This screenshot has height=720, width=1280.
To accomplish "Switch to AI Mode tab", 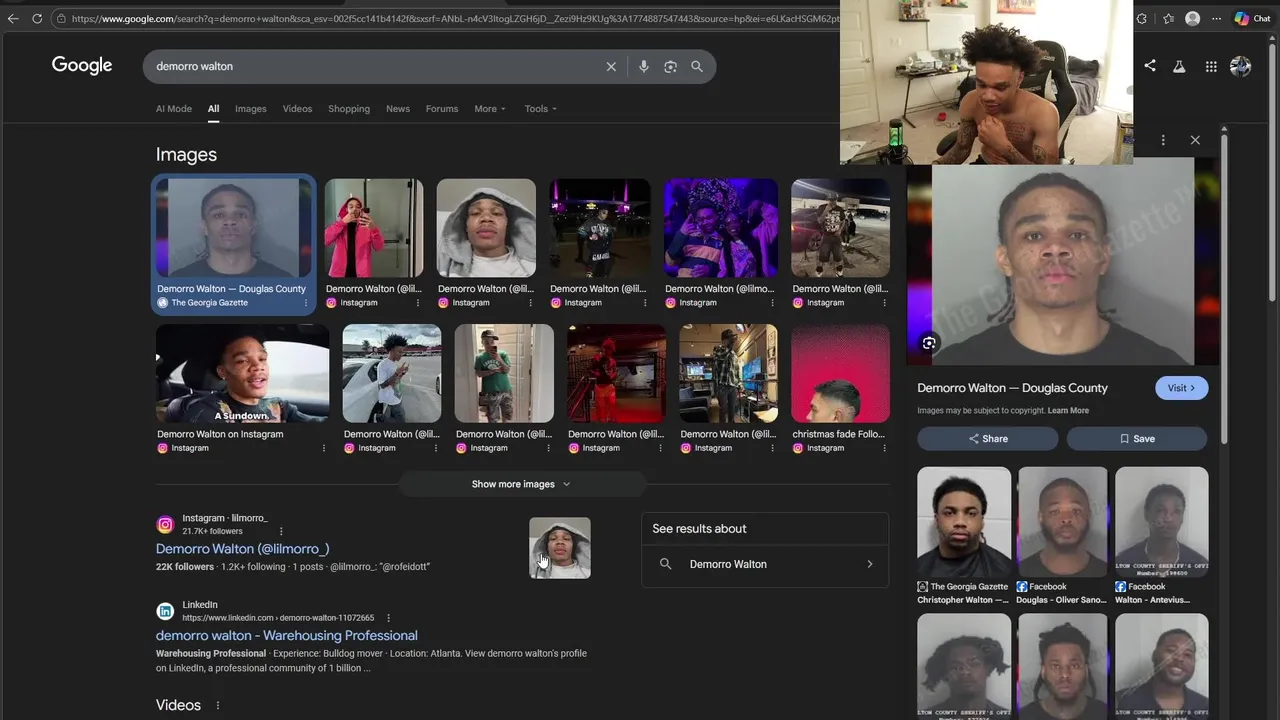I will point(174,109).
